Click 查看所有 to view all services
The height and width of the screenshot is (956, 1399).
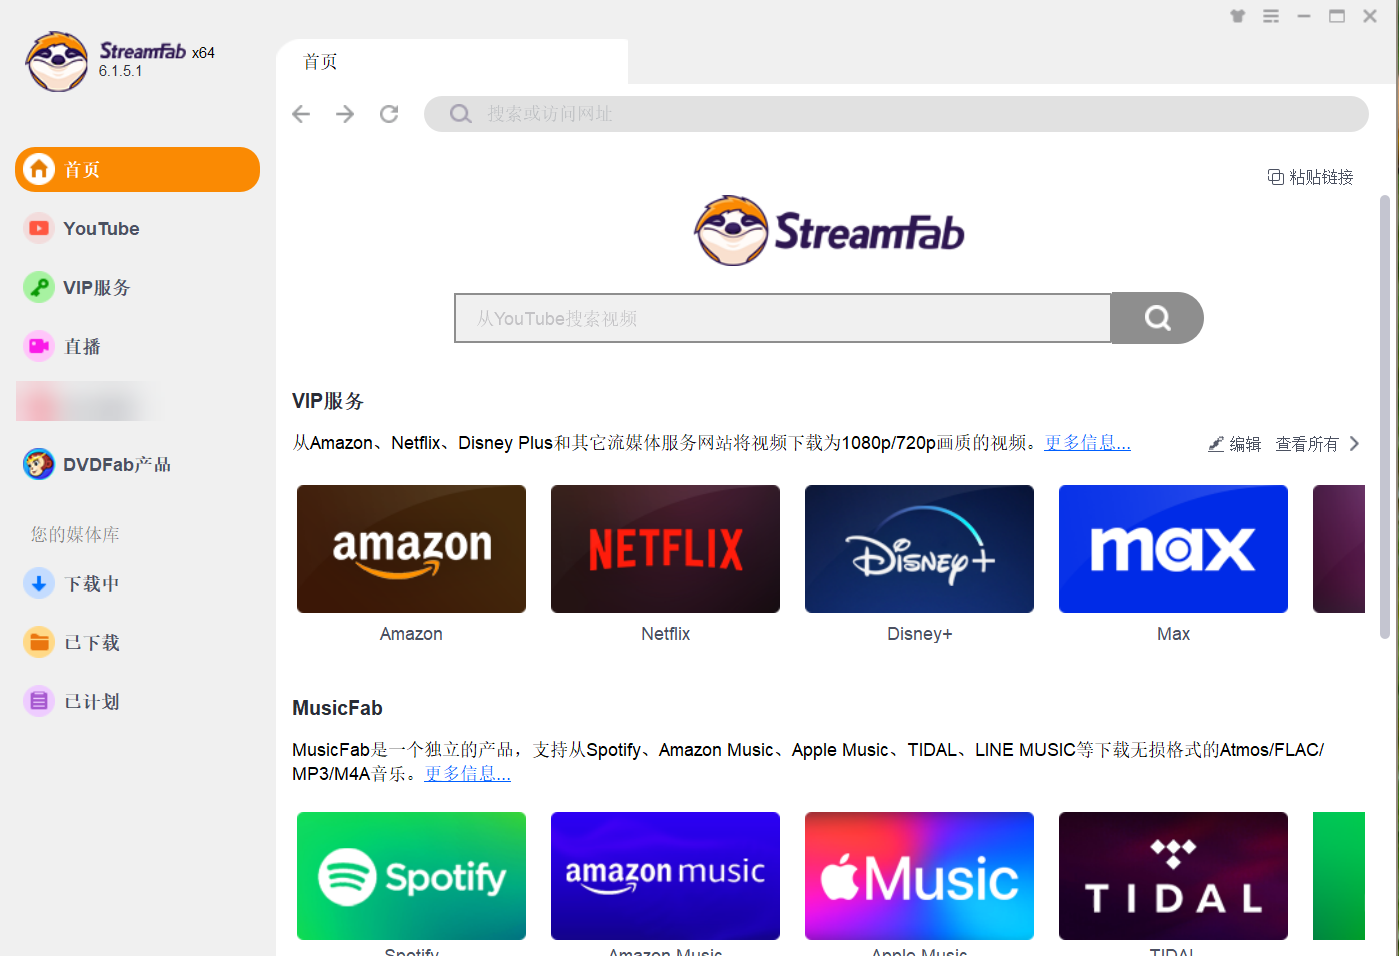1306,444
